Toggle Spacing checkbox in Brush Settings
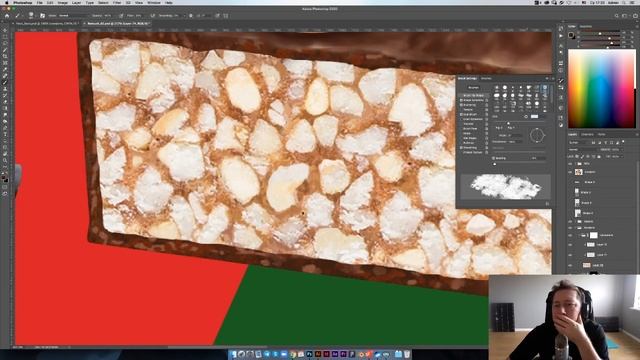This screenshot has height=360, width=640. click(x=494, y=158)
